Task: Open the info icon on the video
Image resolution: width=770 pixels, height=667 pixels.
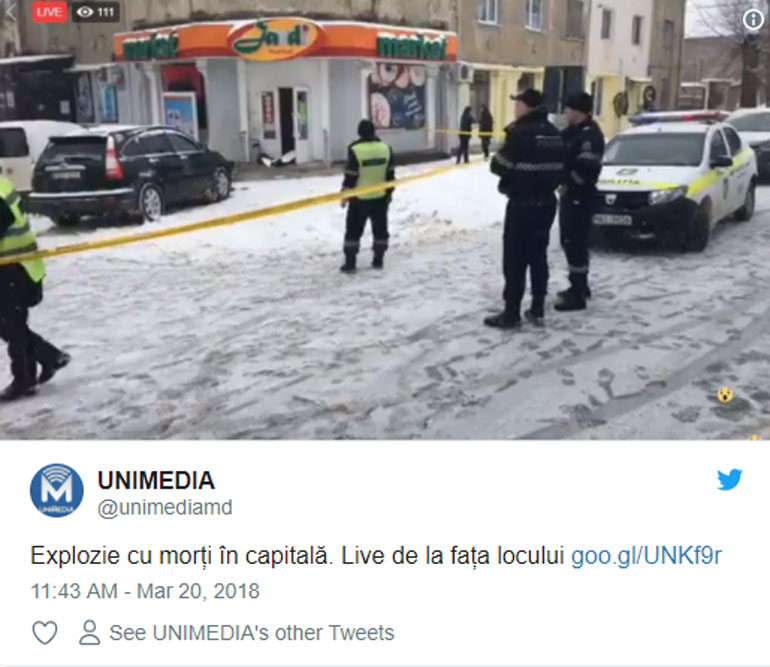Action: [x=753, y=20]
